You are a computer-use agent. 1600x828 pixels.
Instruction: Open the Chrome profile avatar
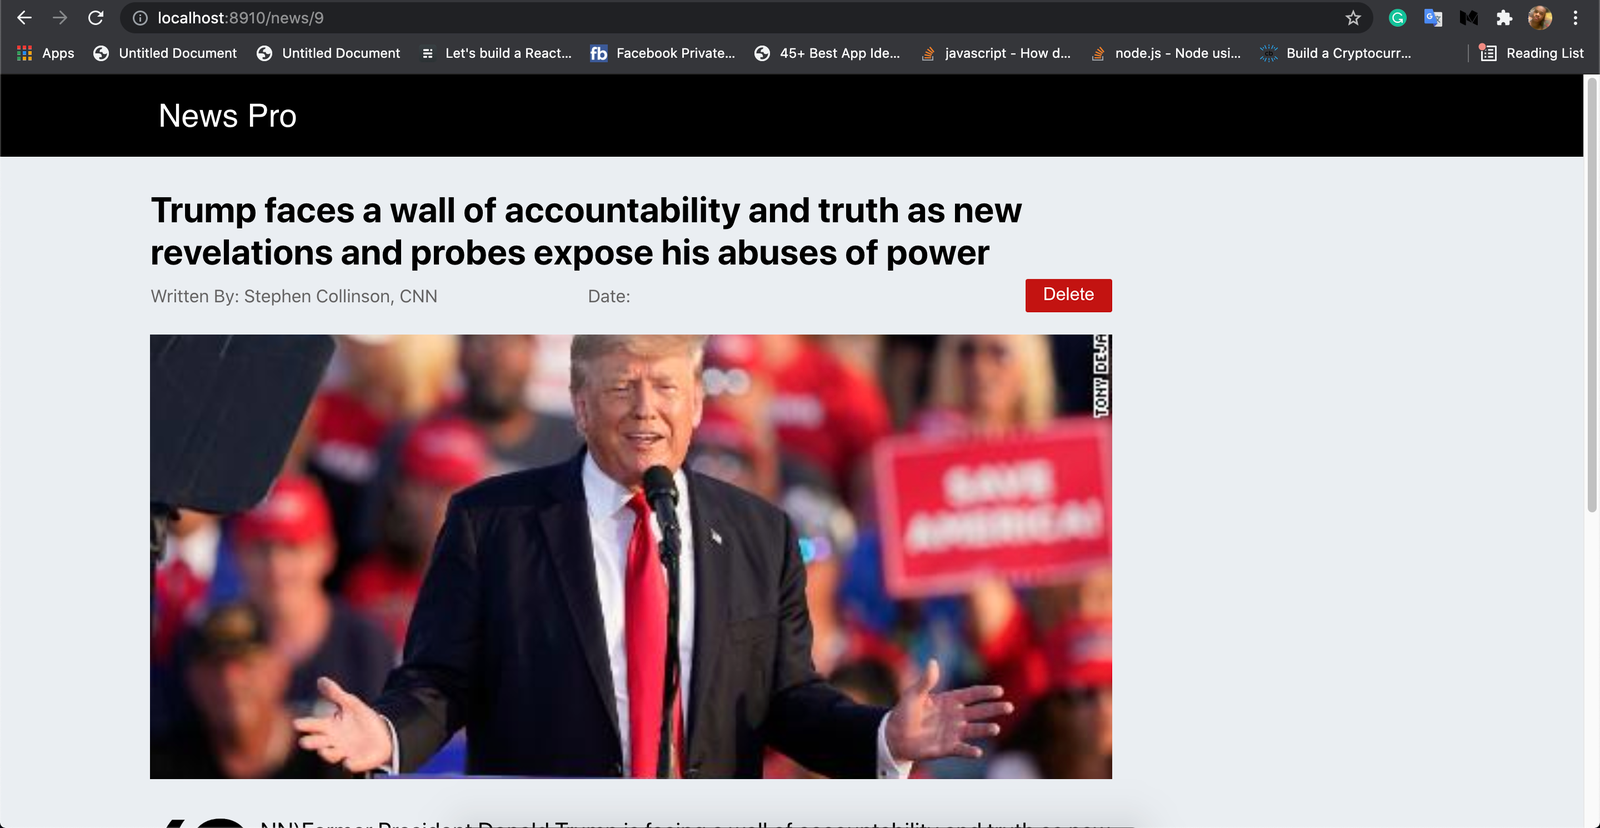click(x=1540, y=18)
